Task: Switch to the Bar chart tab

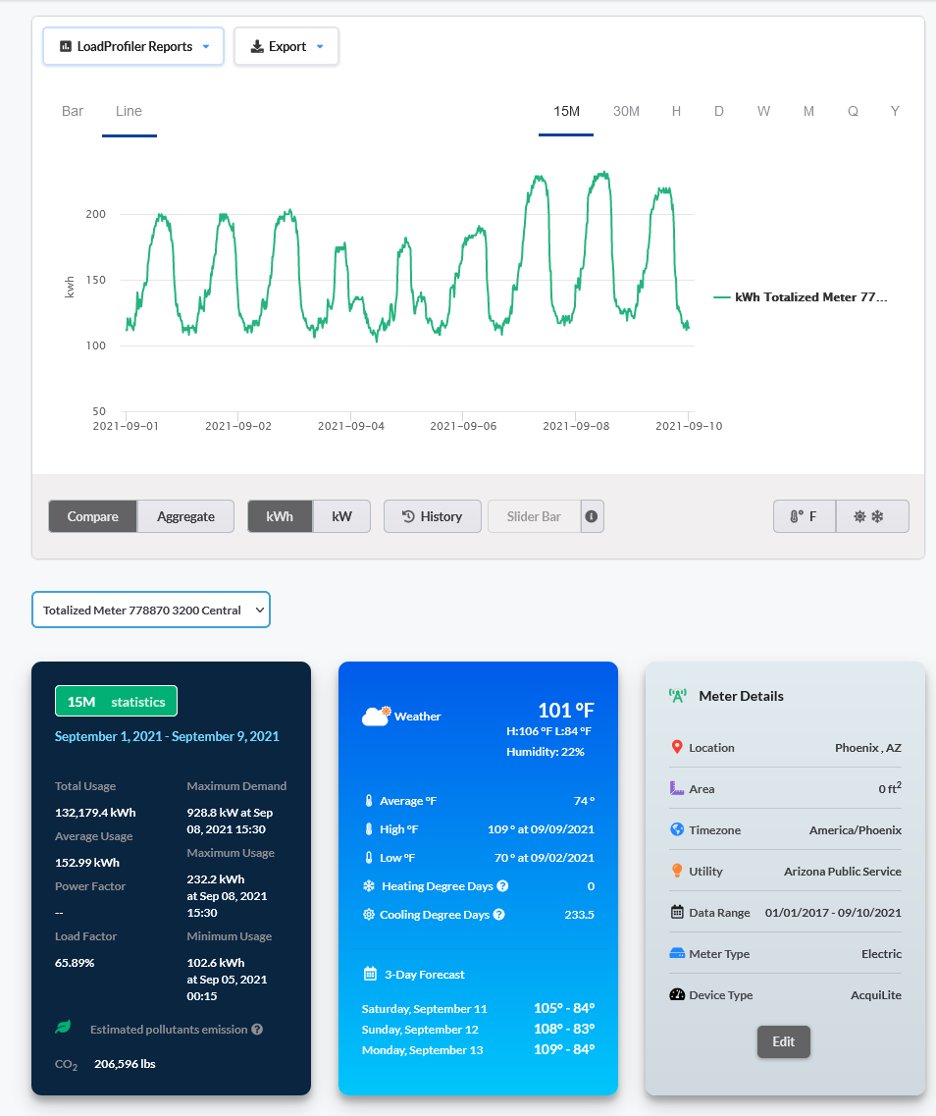Action: point(71,111)
